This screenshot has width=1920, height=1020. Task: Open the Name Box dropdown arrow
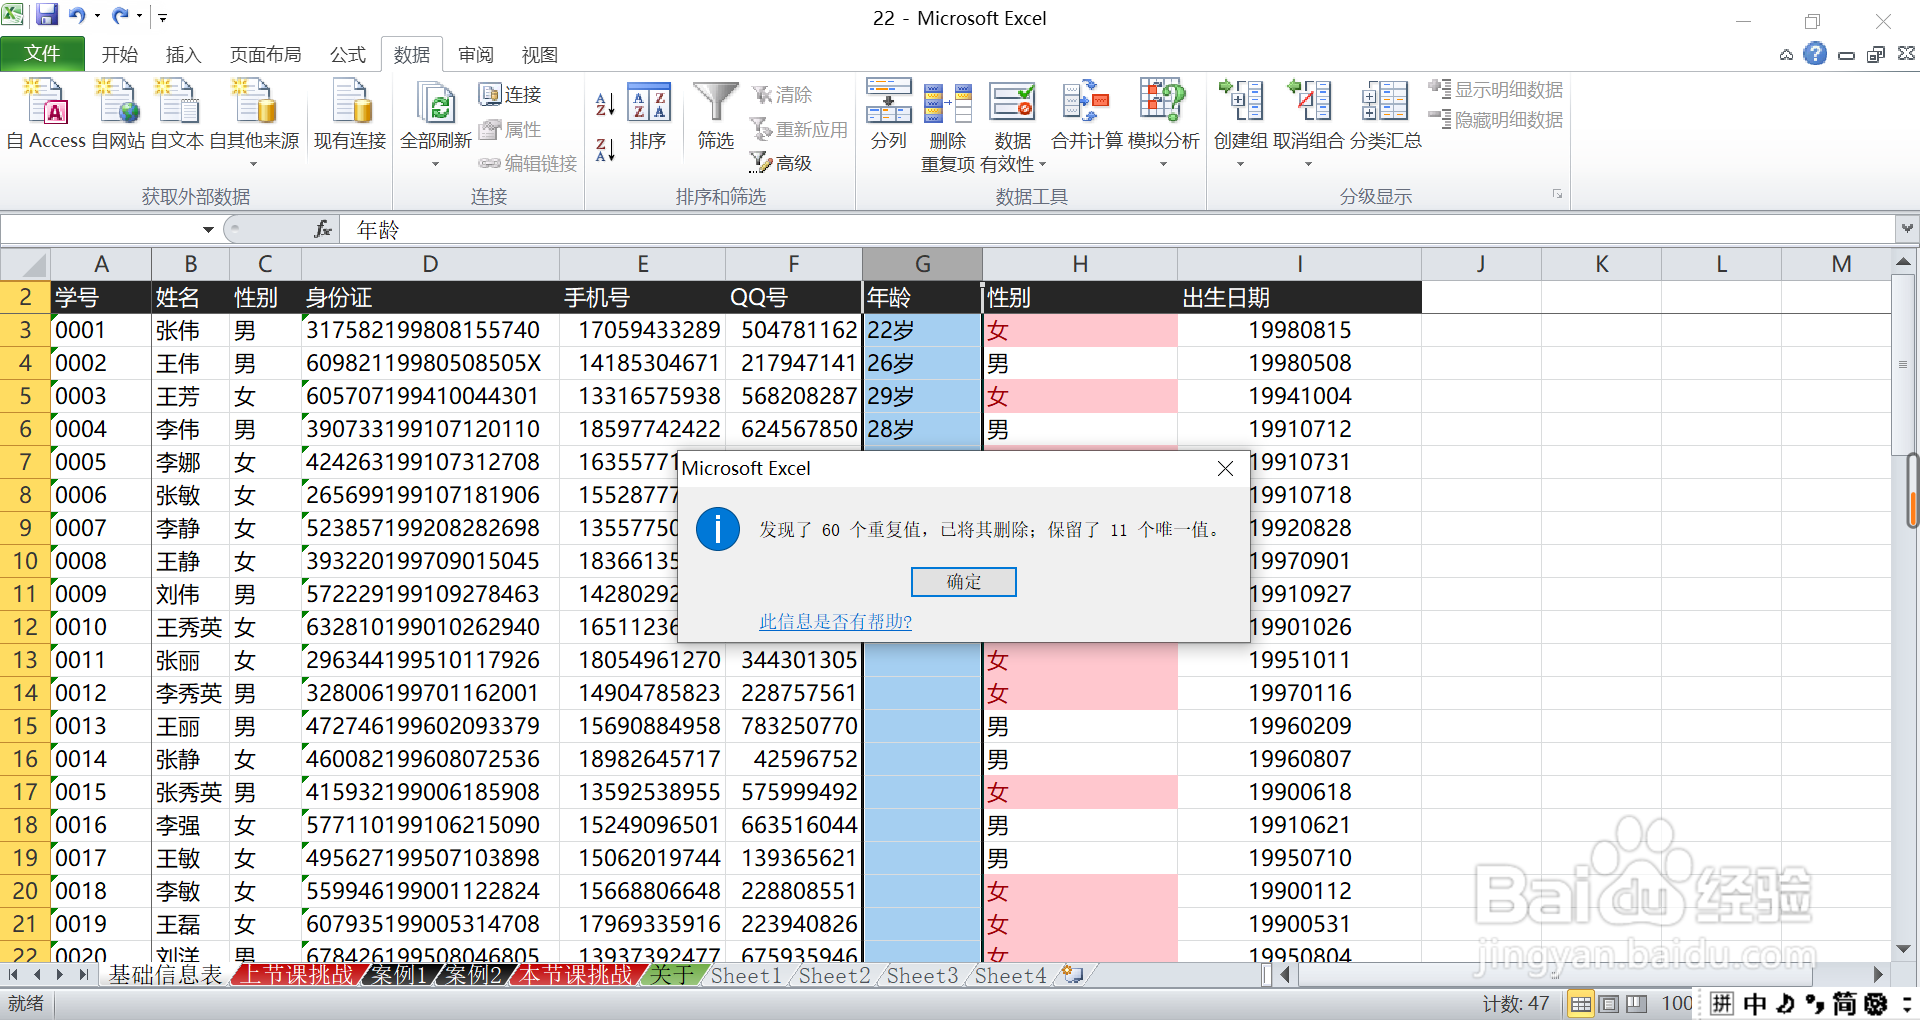pos(208,229)
